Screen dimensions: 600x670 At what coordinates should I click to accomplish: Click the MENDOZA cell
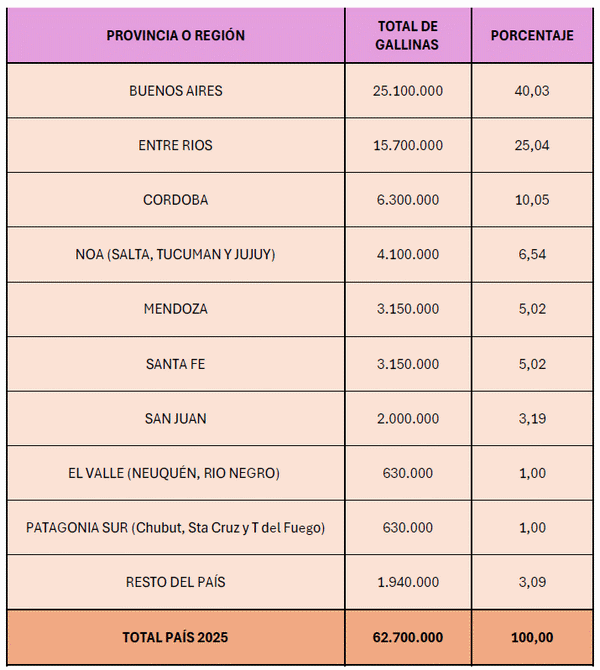click(176, 309)
